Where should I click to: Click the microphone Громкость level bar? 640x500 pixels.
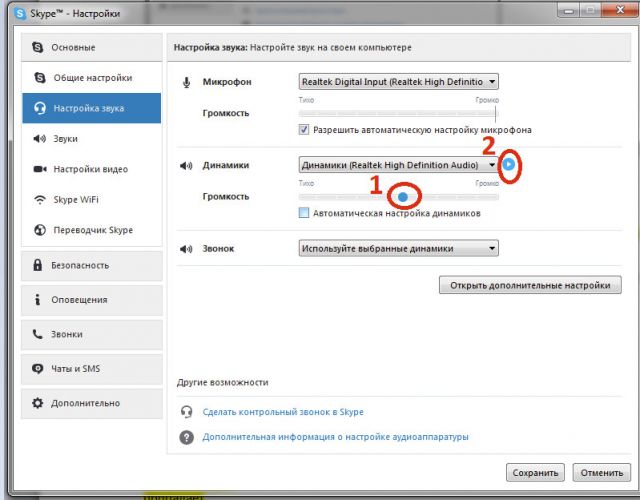[x=398, y=113]
